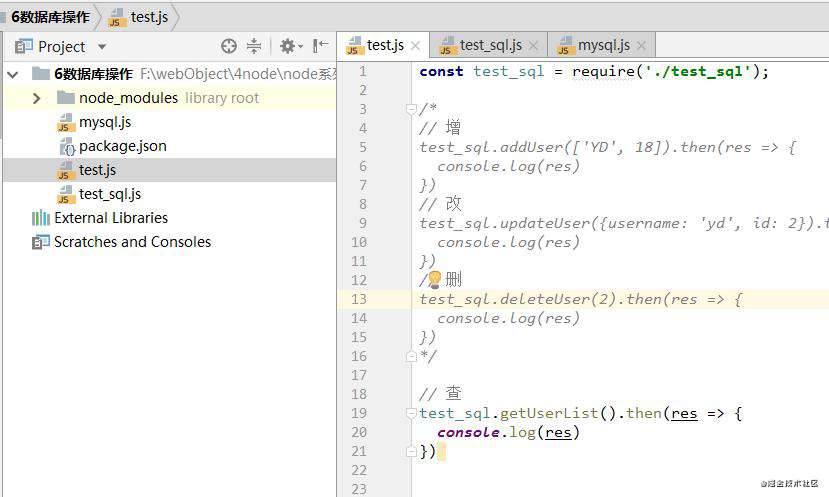Click the External Libraries icon
Screen dimensions: 829x497
click(x=41, y=218)
